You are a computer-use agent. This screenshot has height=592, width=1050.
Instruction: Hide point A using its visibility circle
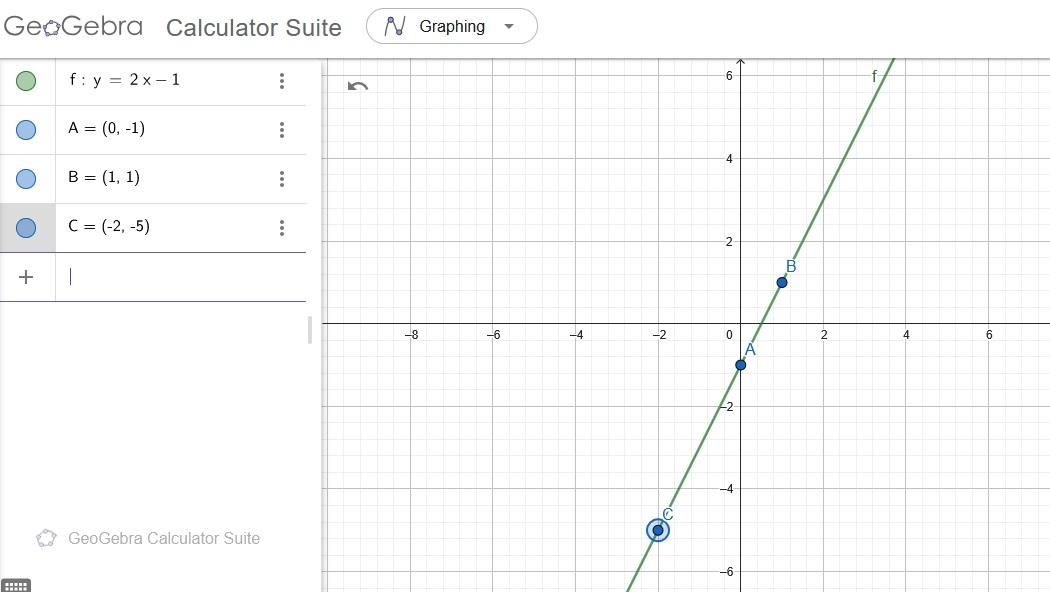point(26,129)
